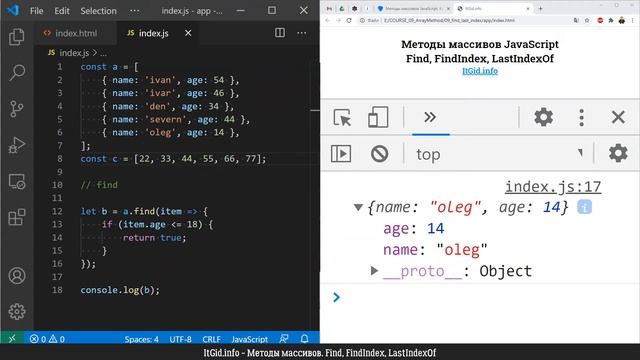
Task: Open console settings gear
Action: 618,153
